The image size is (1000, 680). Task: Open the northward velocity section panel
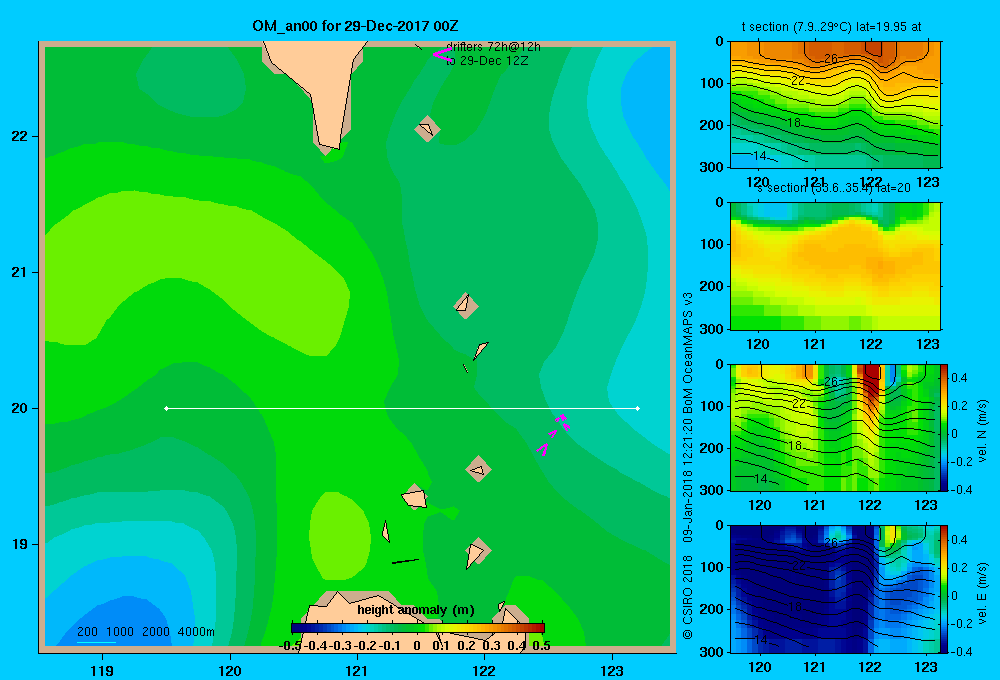835,427
